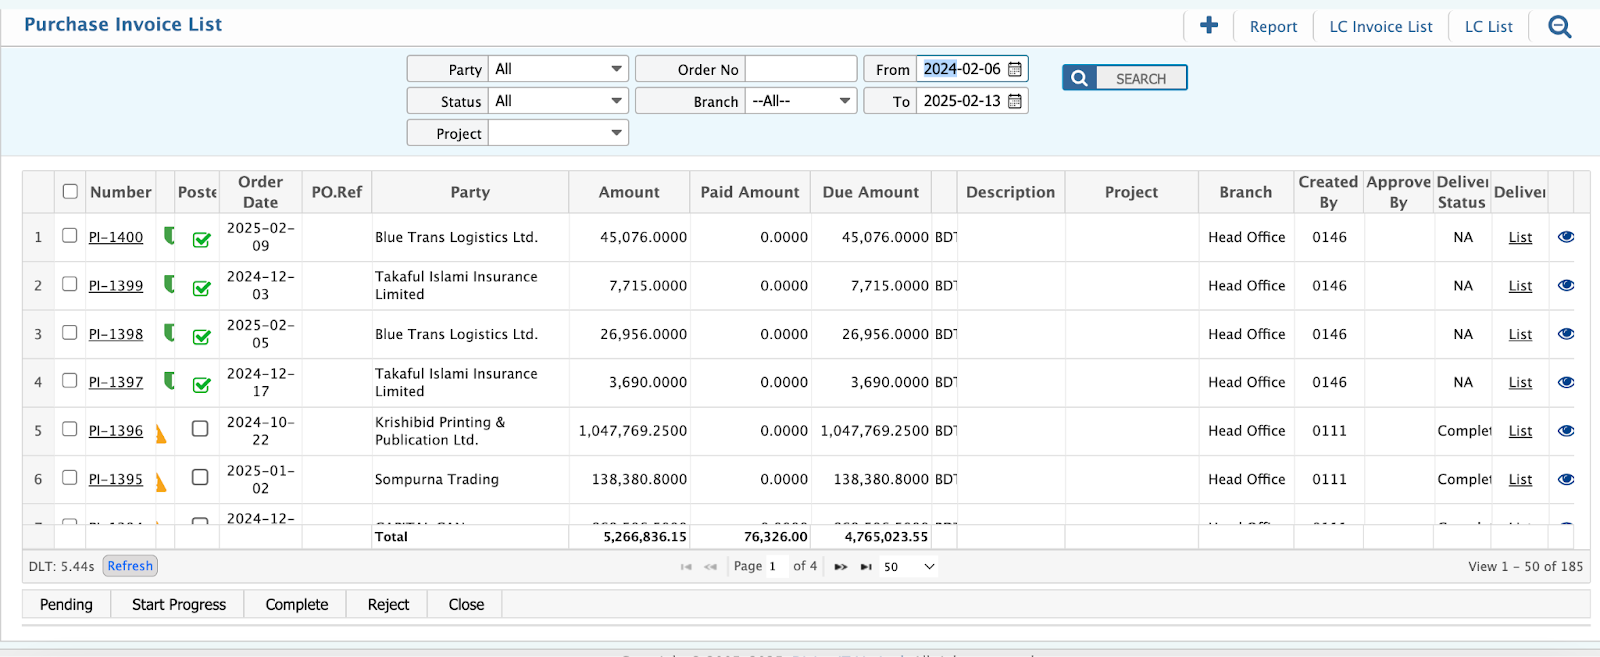Open the LC List menu item
The height and width of the screenshot is (657, 1600).
pyautogui.click(x=1489, y=27)
